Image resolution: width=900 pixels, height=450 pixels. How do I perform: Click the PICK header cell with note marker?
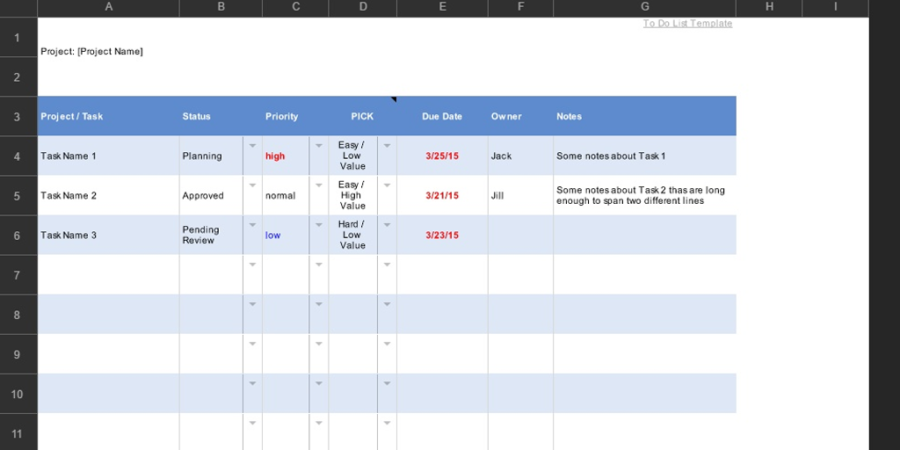[x=362, y=117]
